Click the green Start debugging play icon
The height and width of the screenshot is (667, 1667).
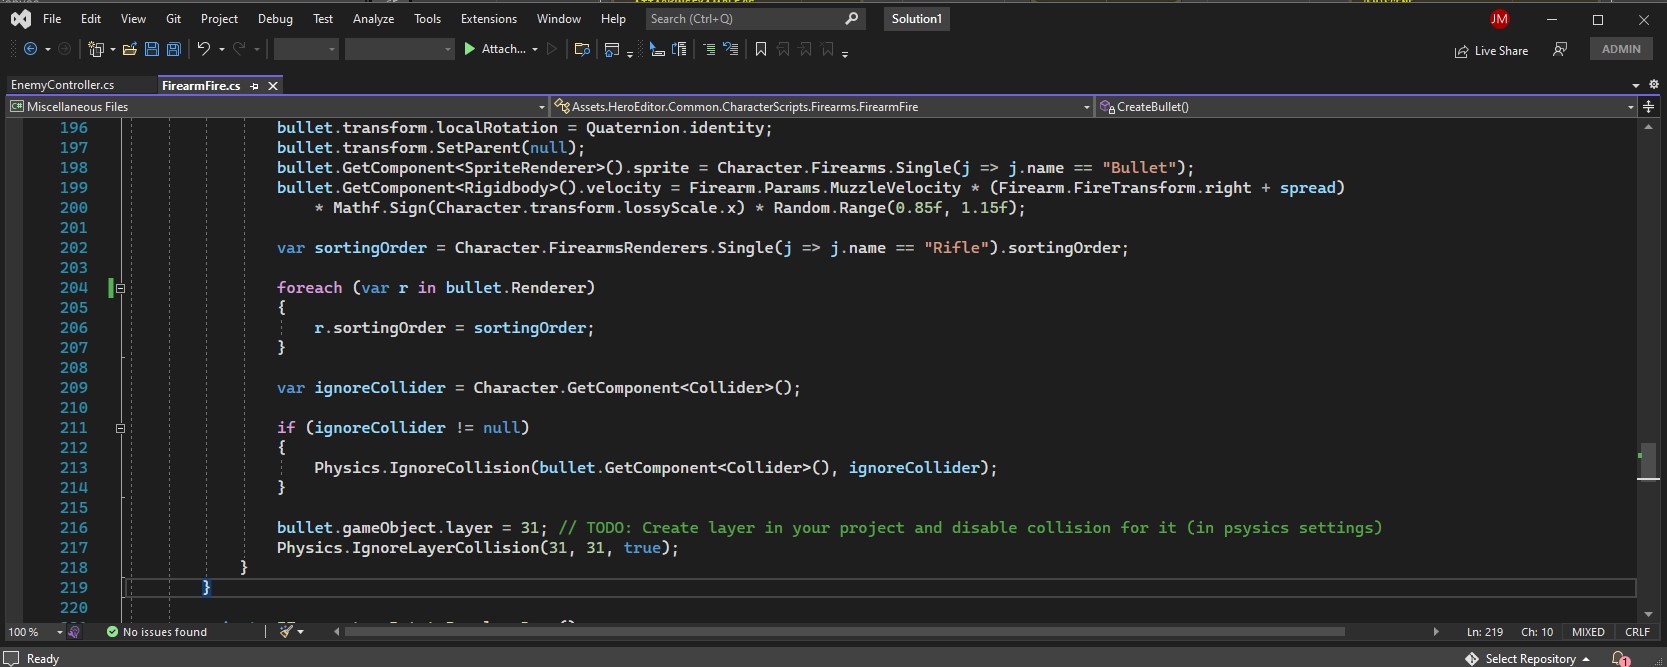pos(469,49)
